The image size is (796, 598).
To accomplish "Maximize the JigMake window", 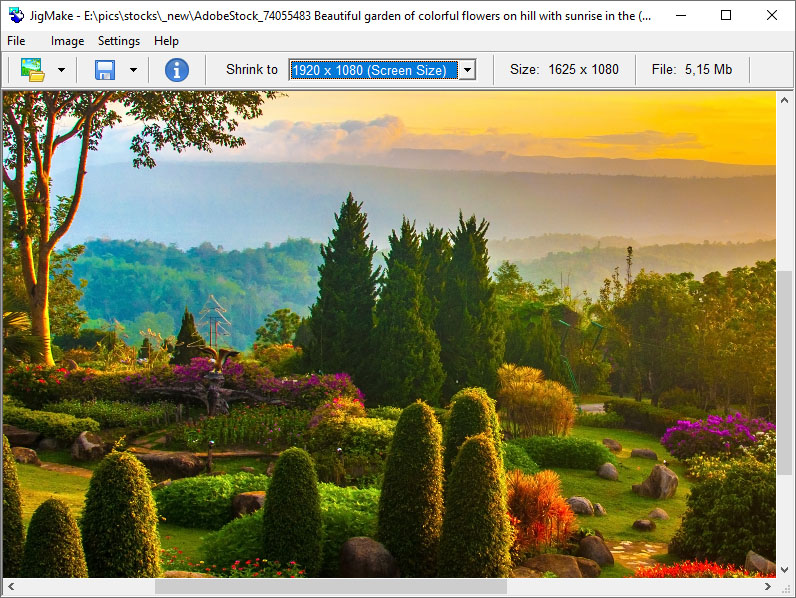I will coord(726,15).
